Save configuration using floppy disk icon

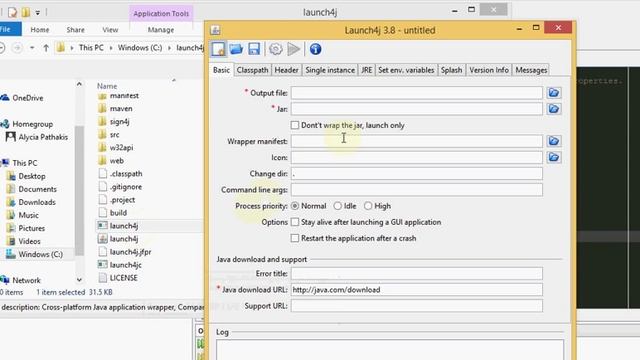[x=254, y=49]
